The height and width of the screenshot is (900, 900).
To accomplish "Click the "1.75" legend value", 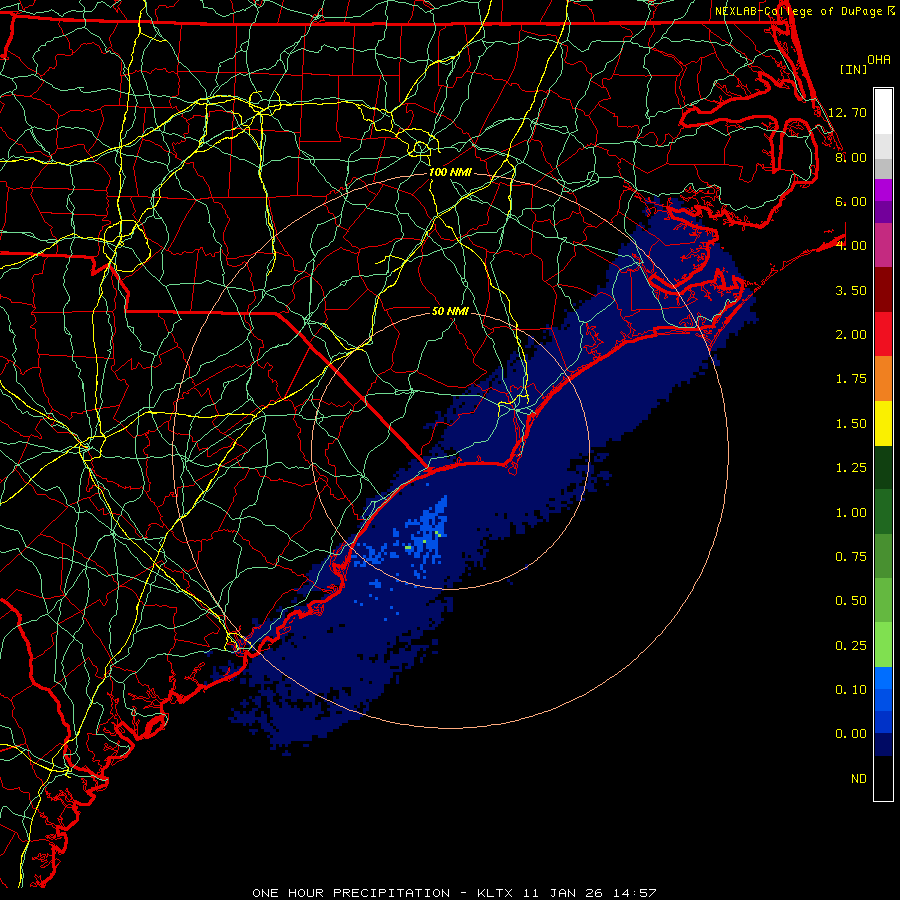I will [x=851, y=379].
